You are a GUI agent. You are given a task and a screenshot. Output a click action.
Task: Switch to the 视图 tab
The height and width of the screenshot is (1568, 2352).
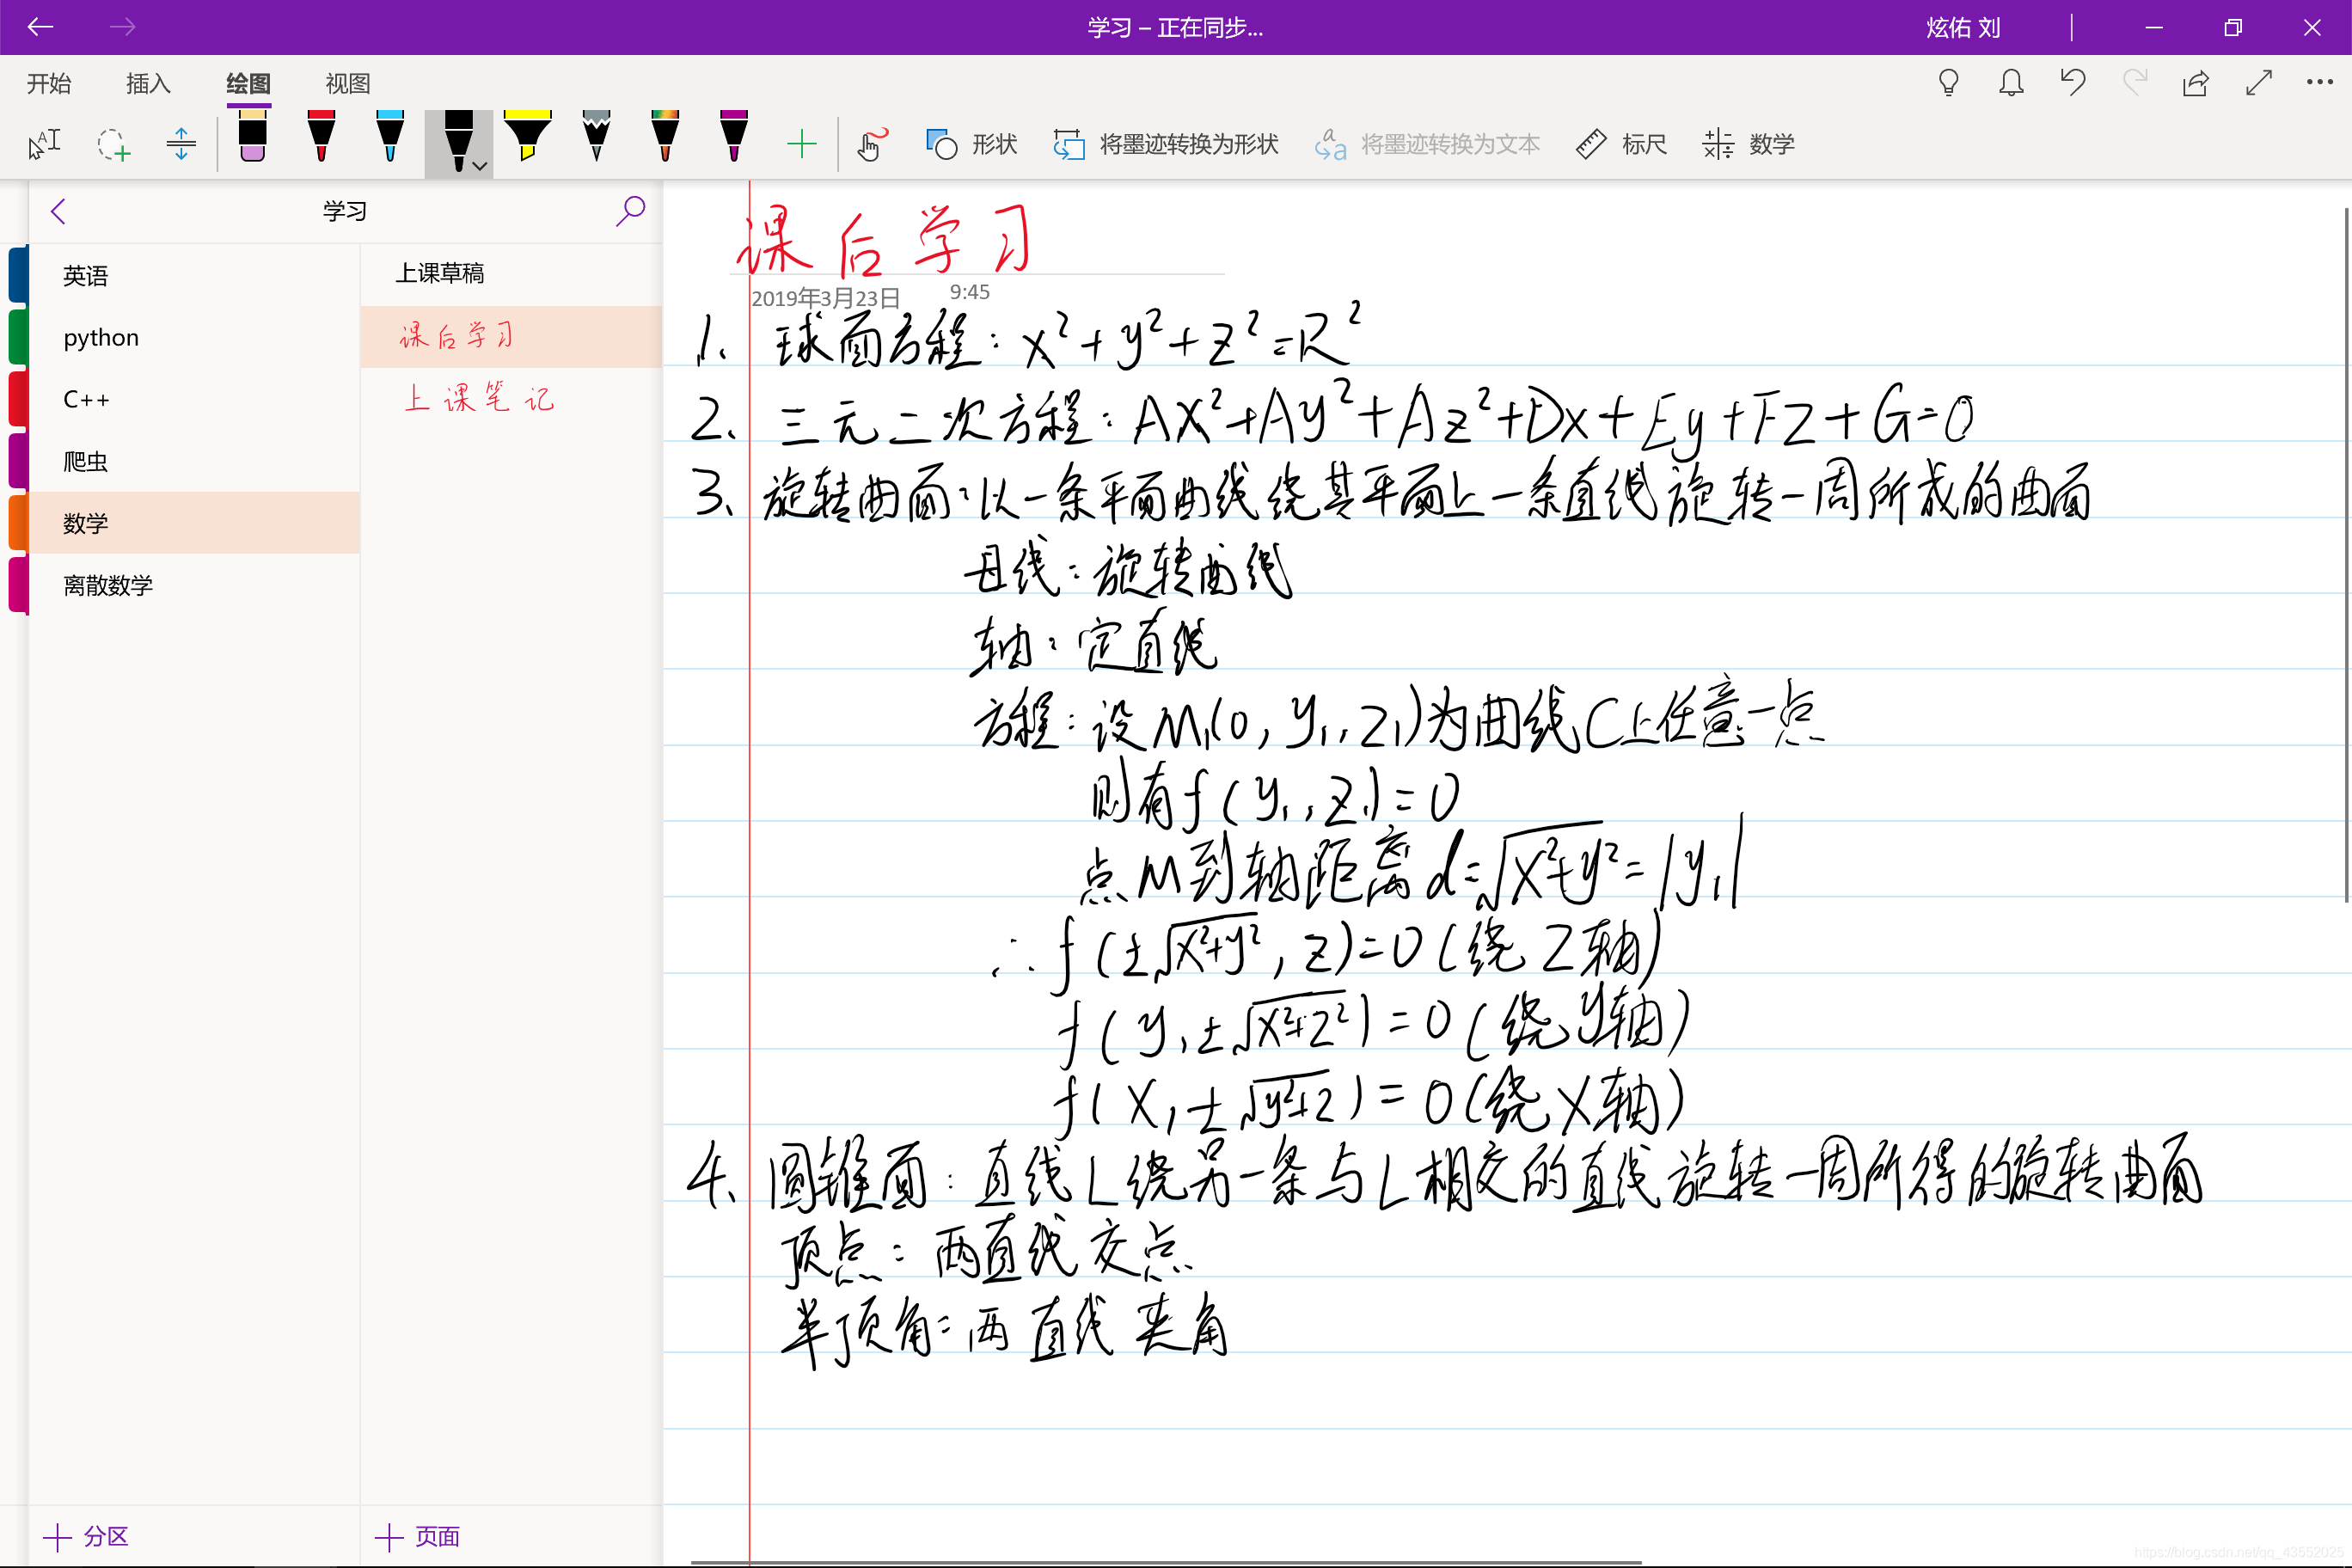(x=347, y=84)
